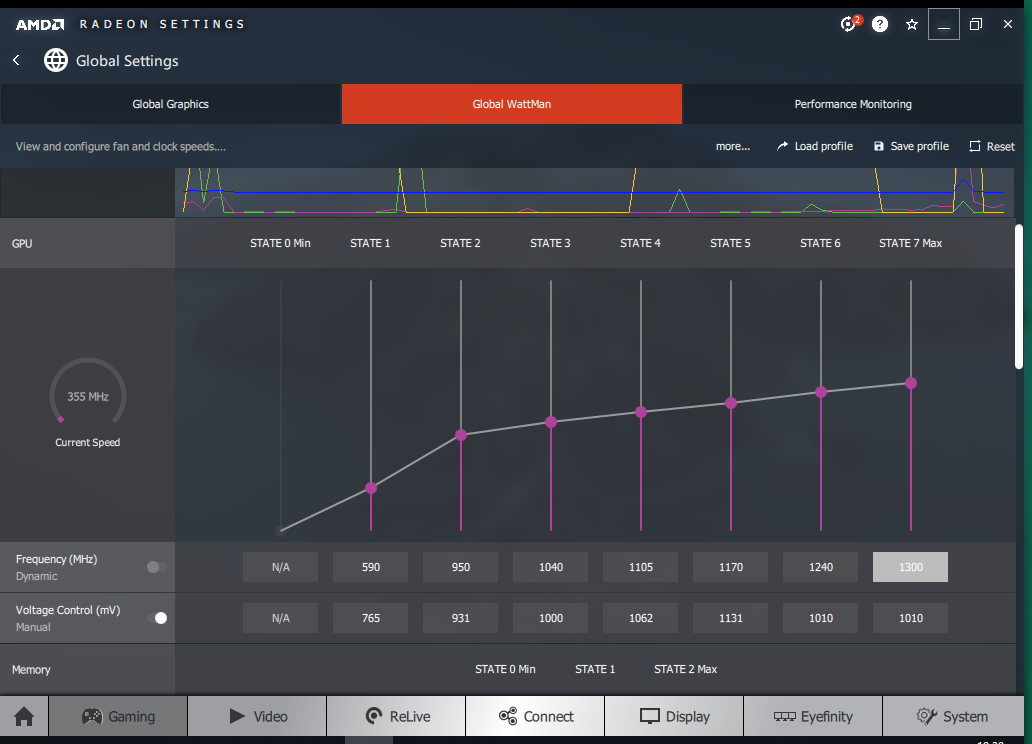Click the Memory STATE 2 Max label
The height and width of the screenshot is (744, 1032).
point(685,669)
